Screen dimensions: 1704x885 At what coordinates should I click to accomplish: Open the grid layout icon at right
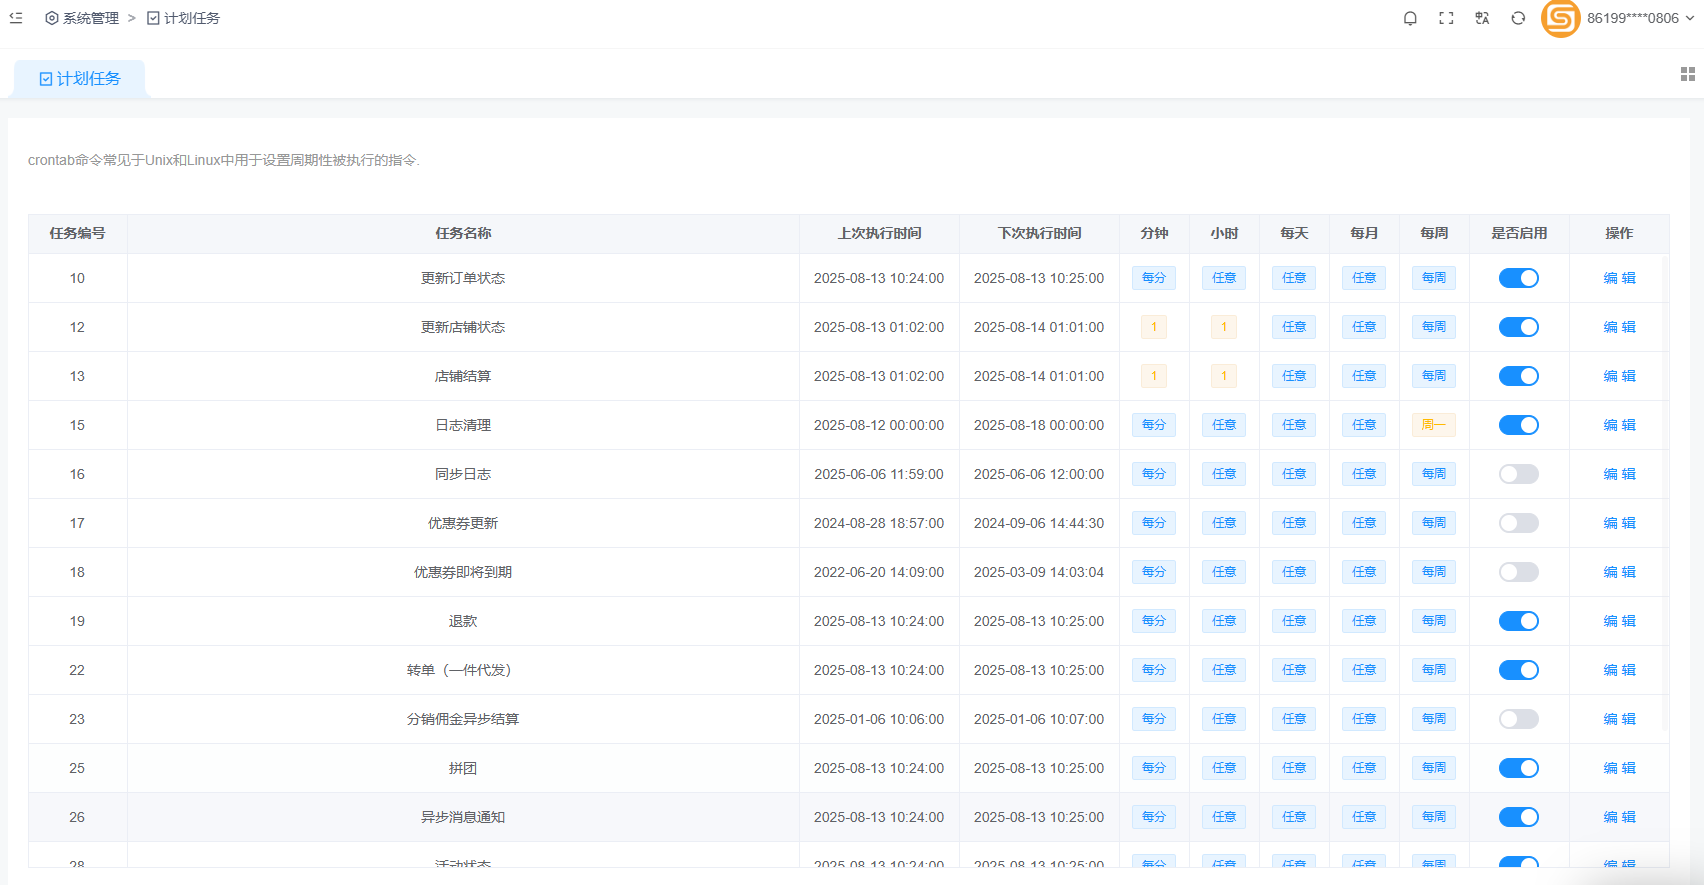click(x=1687, y=74)
